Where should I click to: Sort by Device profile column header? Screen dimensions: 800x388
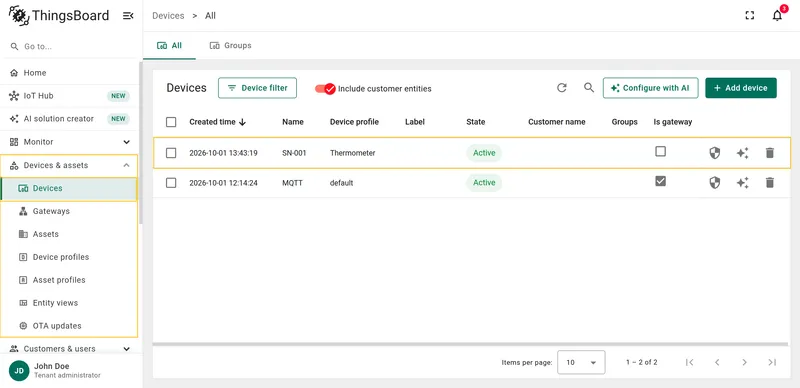coord(354,122)
